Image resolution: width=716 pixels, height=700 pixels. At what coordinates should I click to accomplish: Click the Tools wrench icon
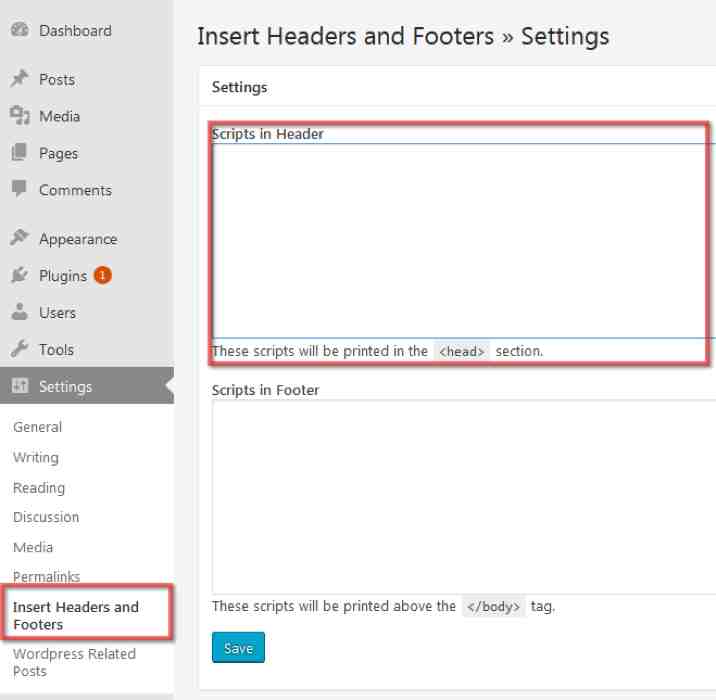(19, 349)
